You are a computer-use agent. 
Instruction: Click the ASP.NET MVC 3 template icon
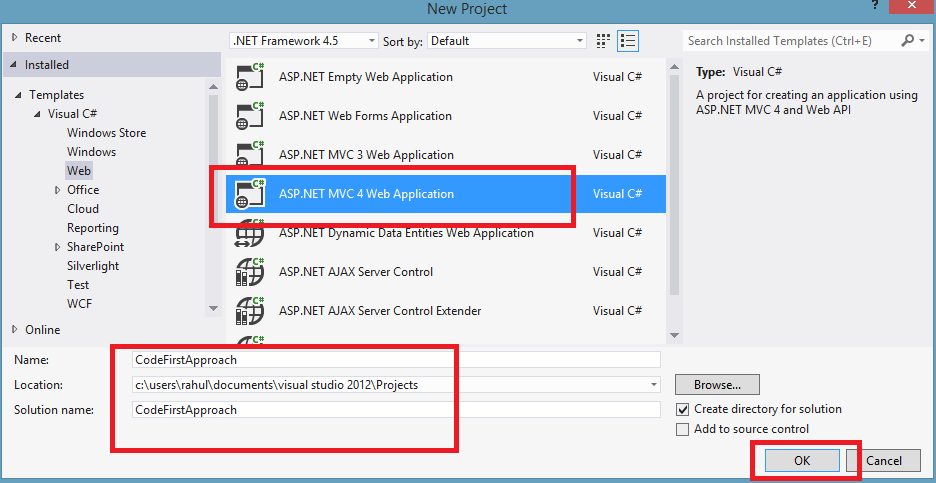(x=249, y=156)
